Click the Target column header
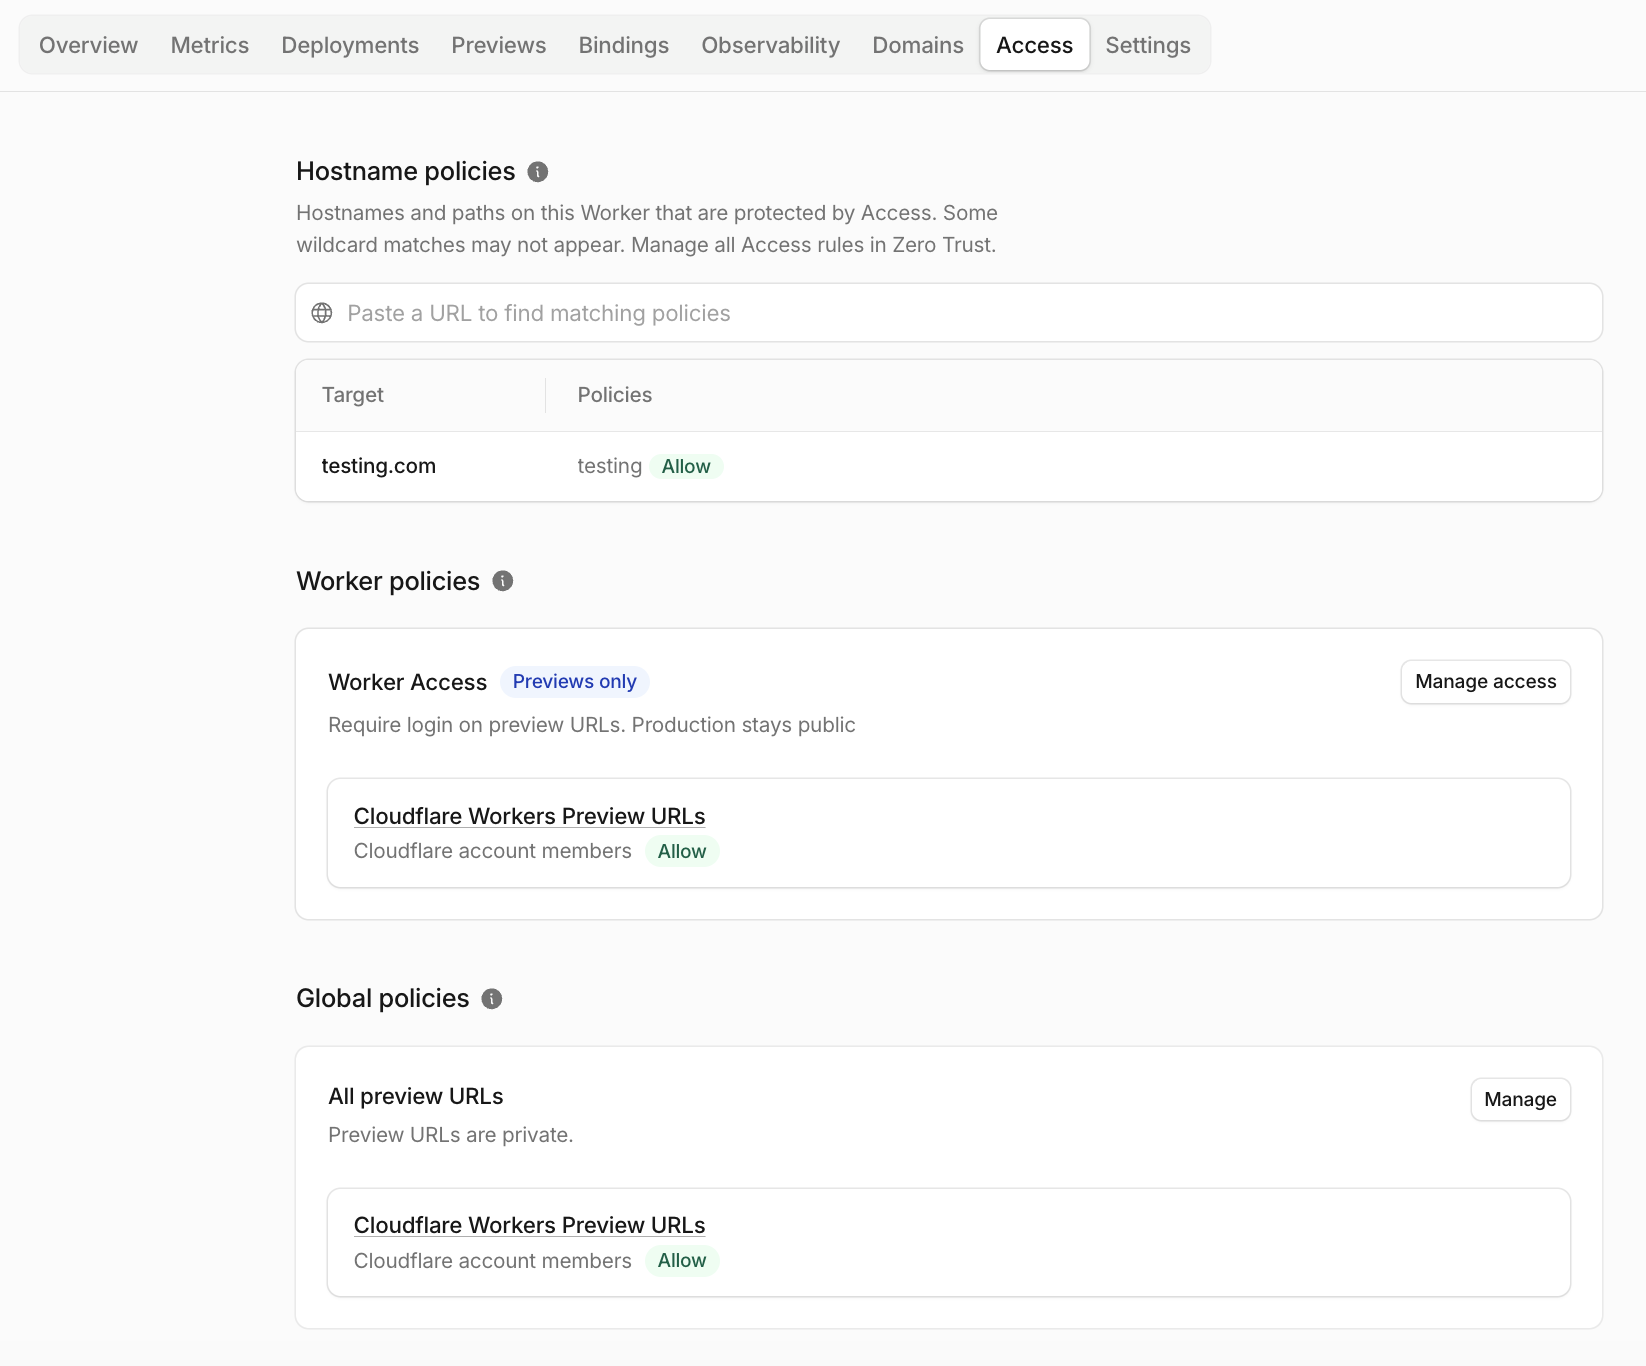 (x=353, y=395)
